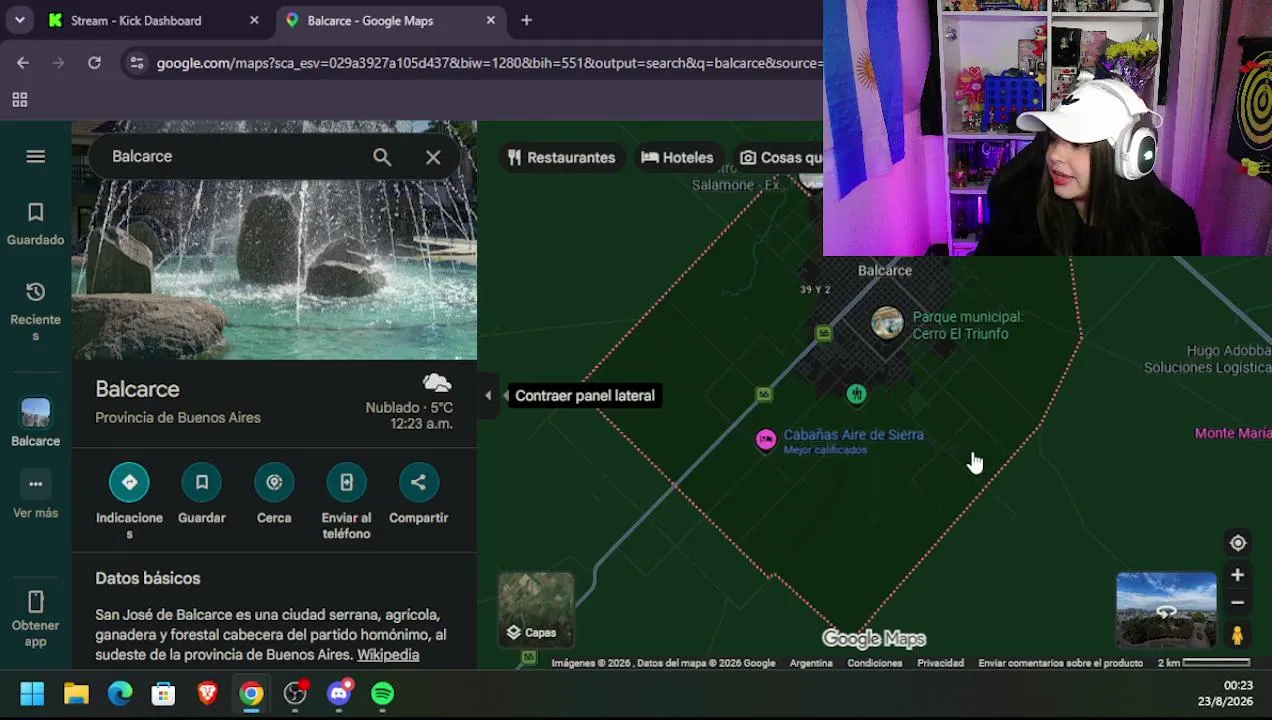The height and width of the screenshot is (720, 1272).
Task: Open the tab search dropdown arrow
Action: coord(19,20)
